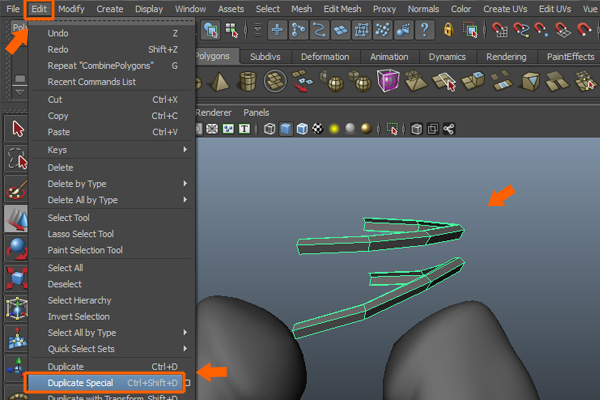Click the rendering selection mask icon

tap(403, 30)
